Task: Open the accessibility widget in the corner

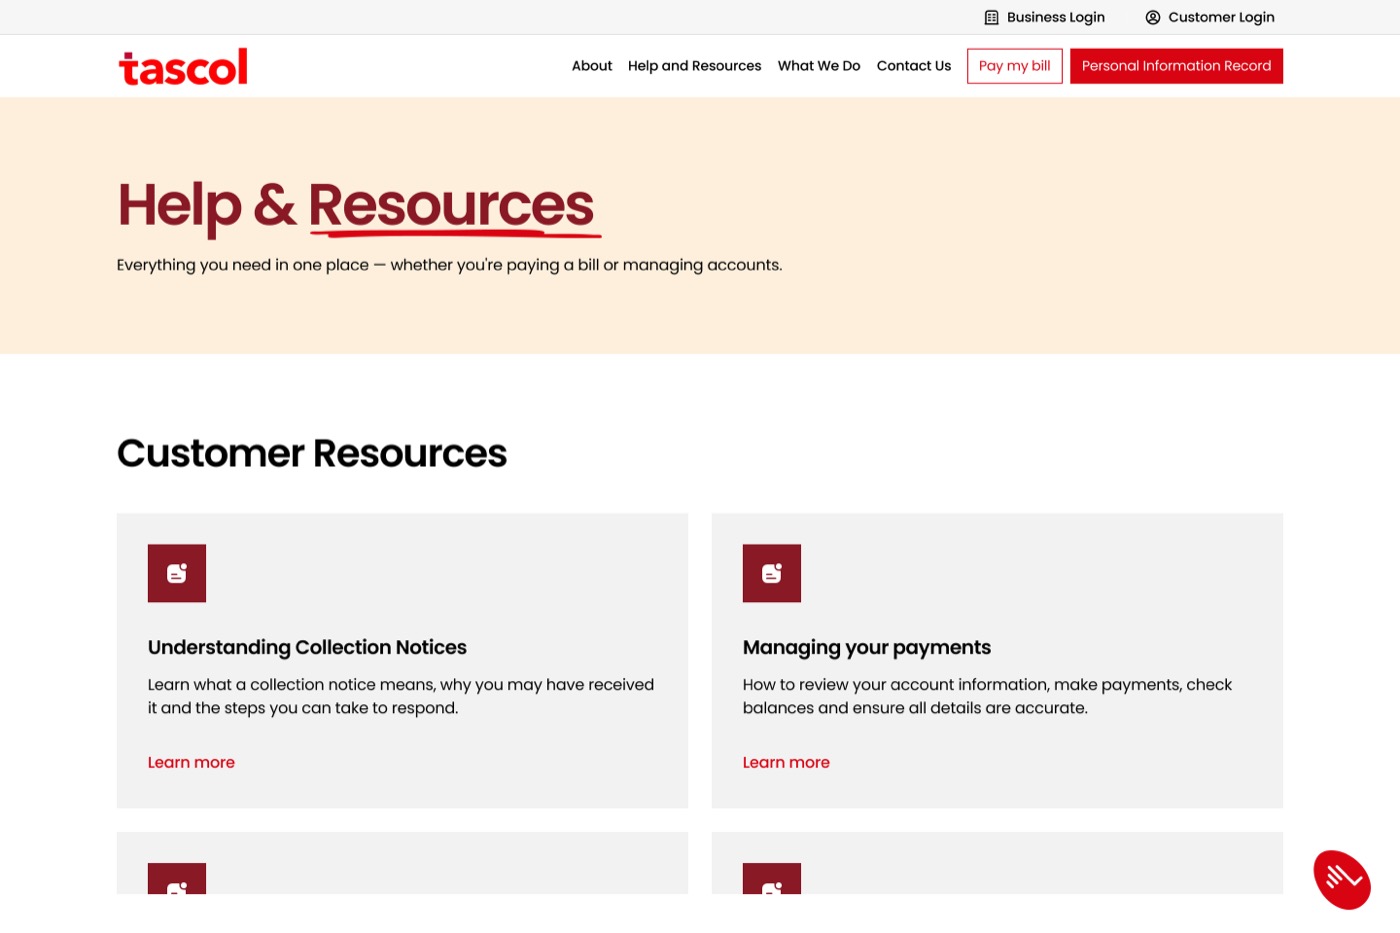Action: click(1342, 879)
